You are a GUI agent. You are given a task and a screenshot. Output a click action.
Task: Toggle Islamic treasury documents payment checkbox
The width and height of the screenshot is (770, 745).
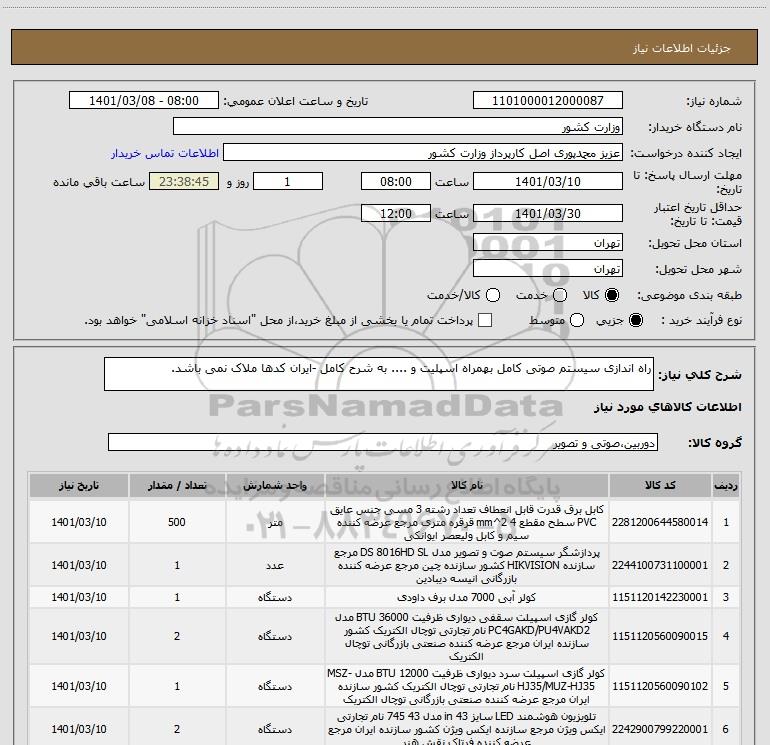tap(485, 320)
